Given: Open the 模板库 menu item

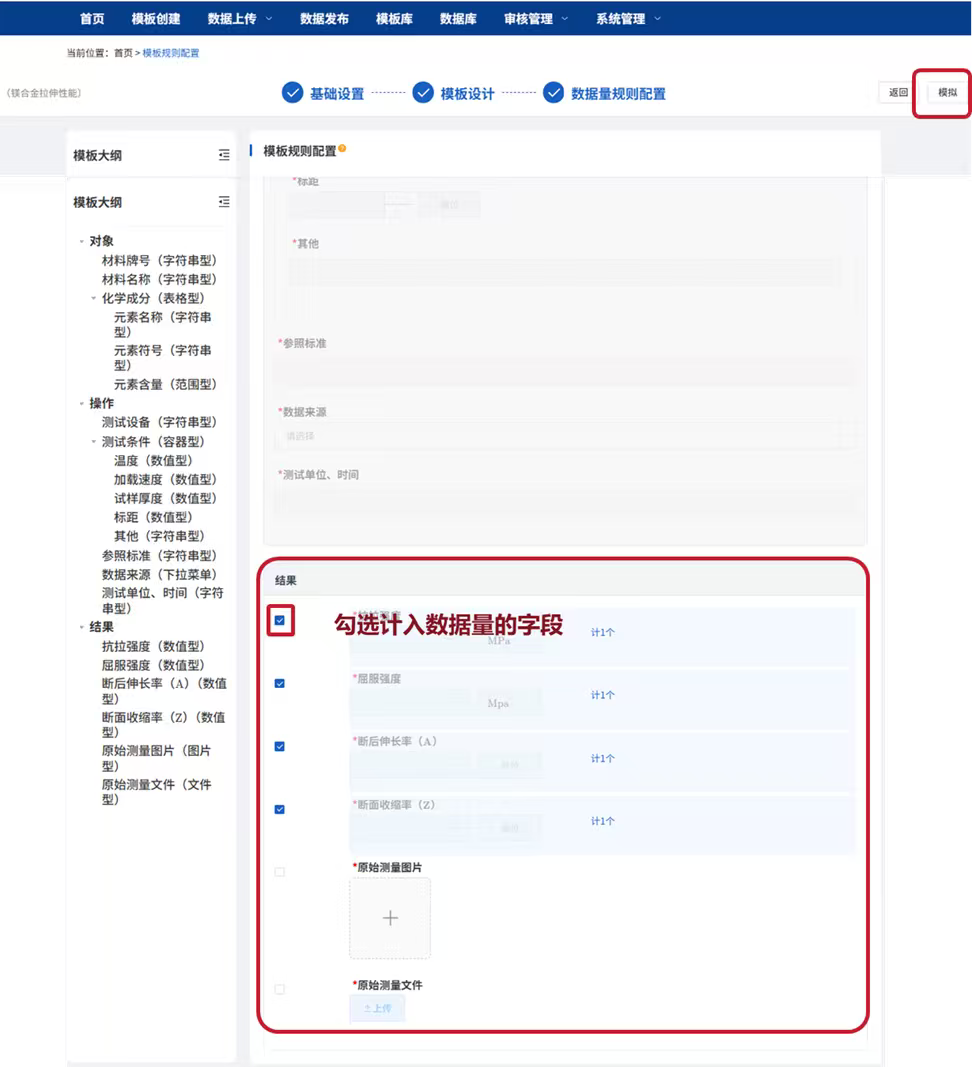Looking at the screenshot, I should point(394,18).
